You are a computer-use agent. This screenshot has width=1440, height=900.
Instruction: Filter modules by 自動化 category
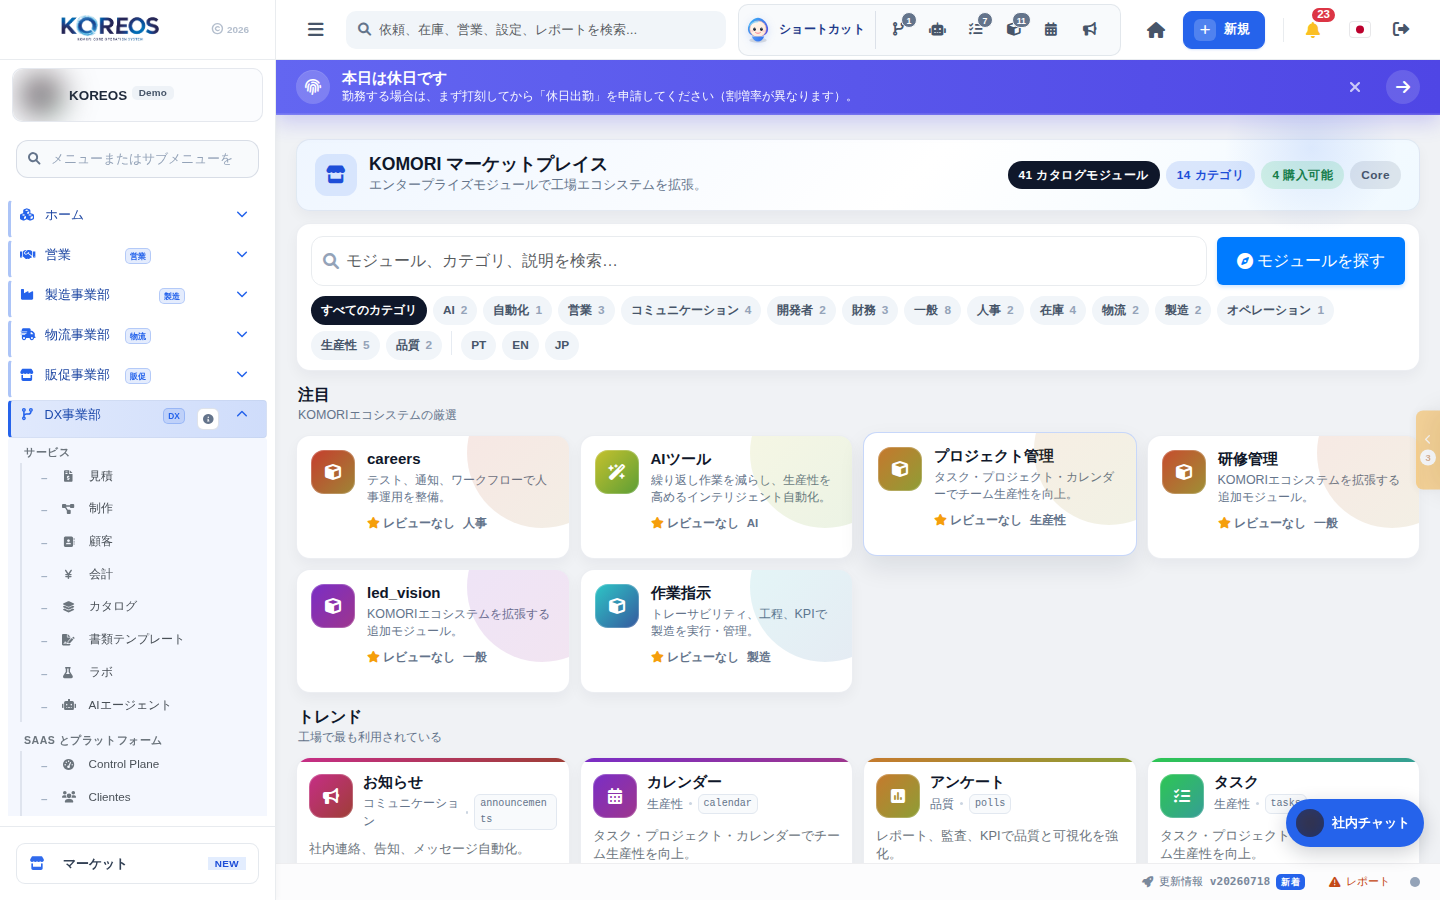(518, 310)
